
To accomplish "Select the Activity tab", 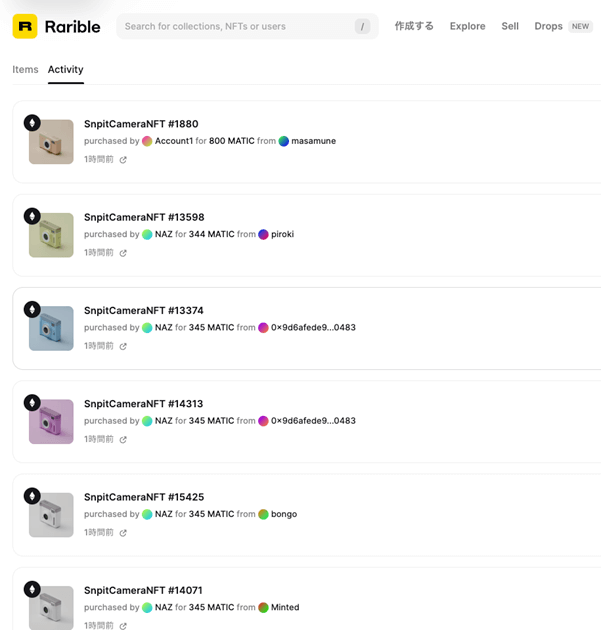I will 66,70.
